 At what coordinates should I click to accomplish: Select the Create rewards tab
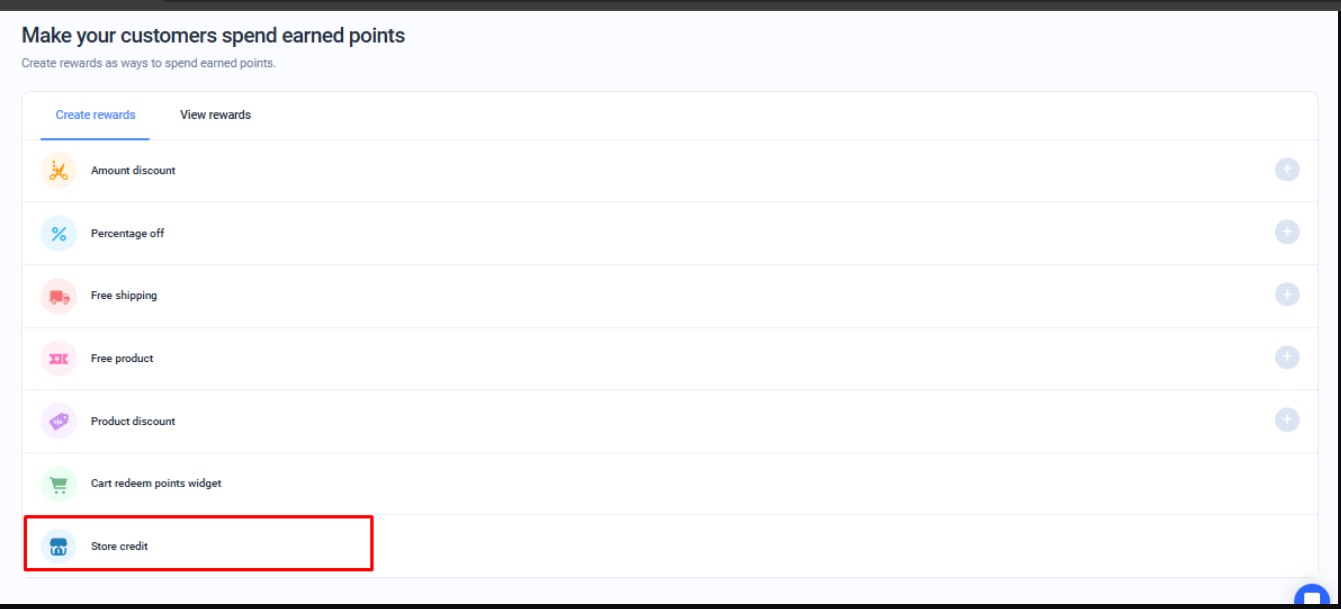coord(95,115)
